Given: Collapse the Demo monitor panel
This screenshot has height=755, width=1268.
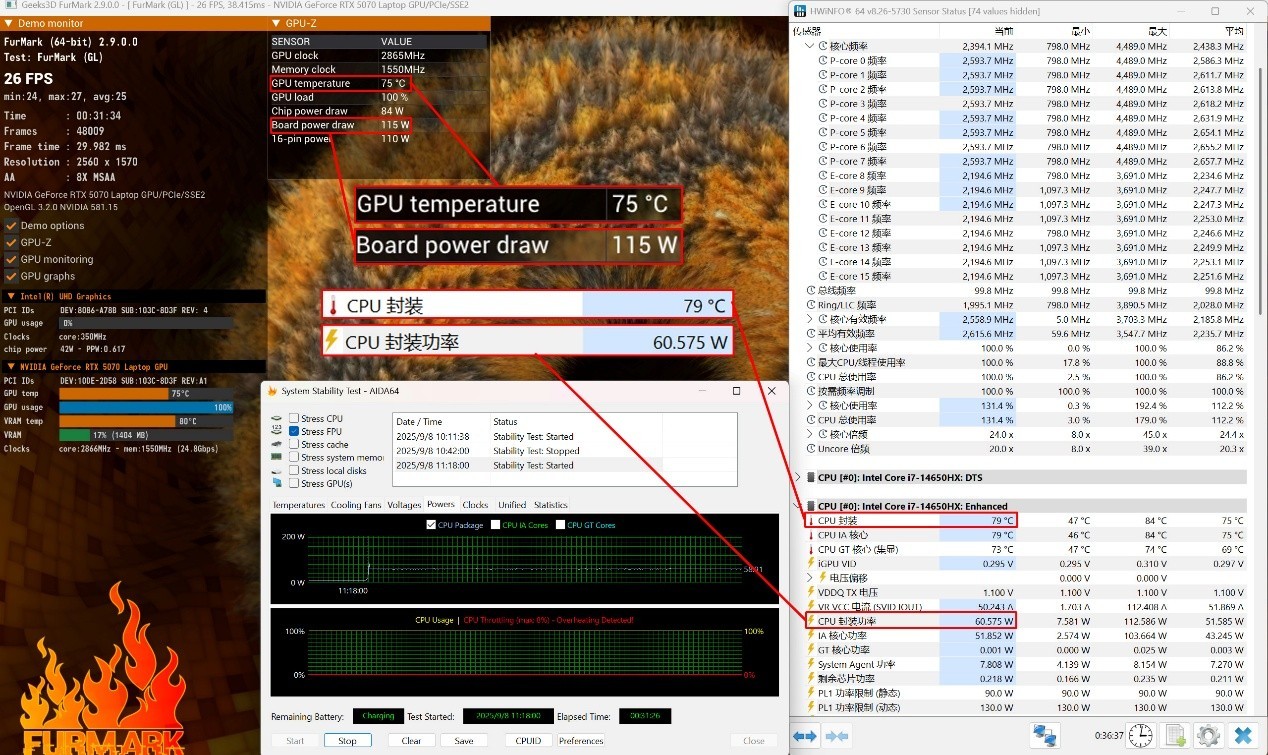Looking at the screenshot, I should tap(10, 23).
